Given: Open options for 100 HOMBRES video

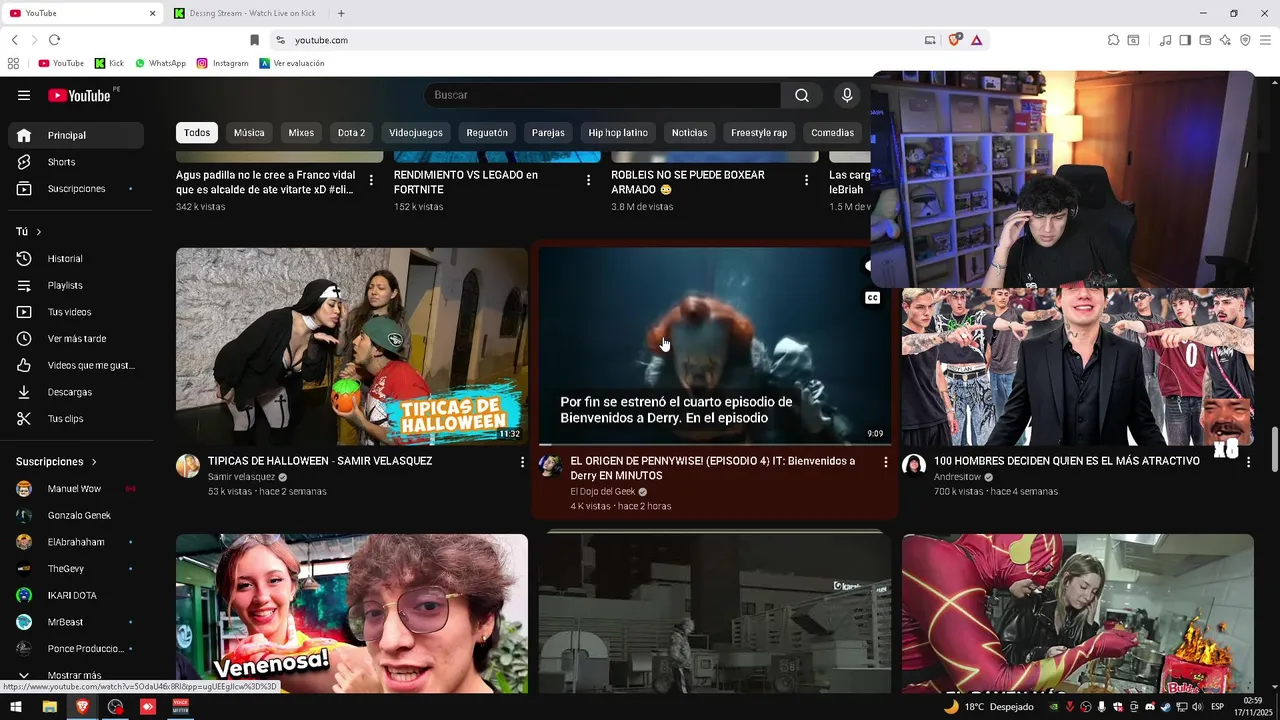Looking at the screenshot, I should 1248,462.
